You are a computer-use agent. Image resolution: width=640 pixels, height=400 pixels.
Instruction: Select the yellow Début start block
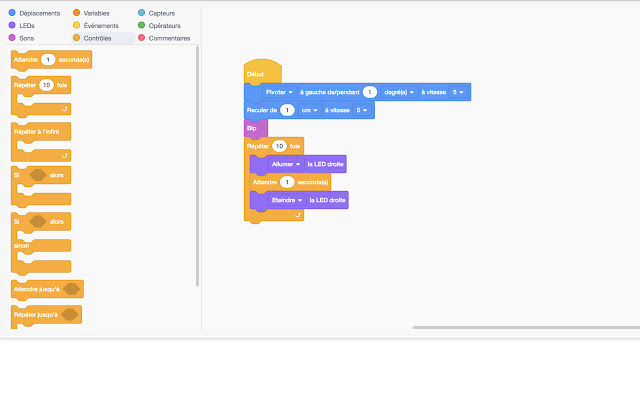tap(262, 71)
